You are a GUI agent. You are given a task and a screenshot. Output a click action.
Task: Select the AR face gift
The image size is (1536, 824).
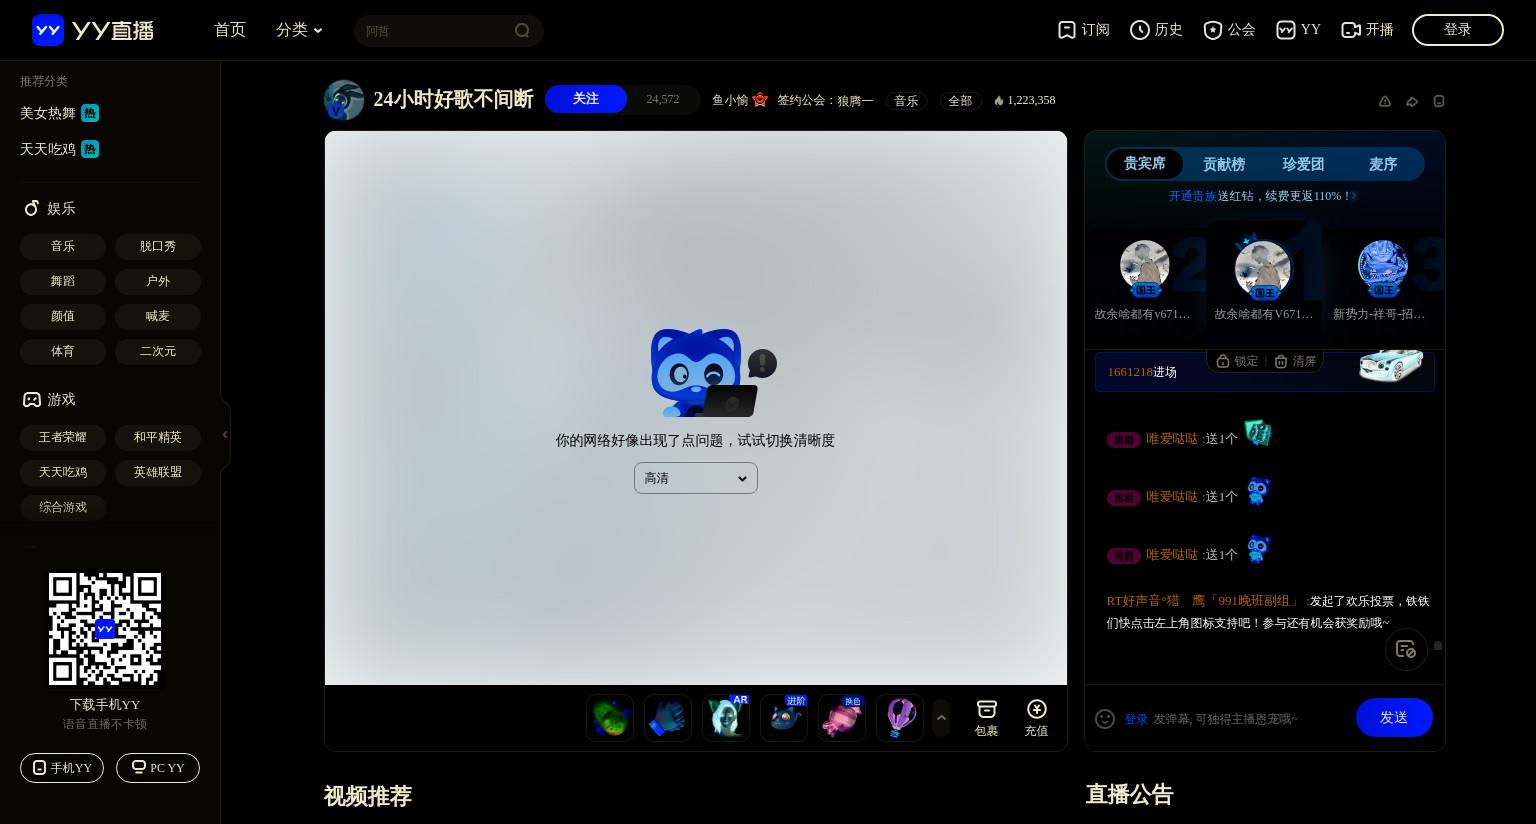pyautogui.click(x=726, y=718)
